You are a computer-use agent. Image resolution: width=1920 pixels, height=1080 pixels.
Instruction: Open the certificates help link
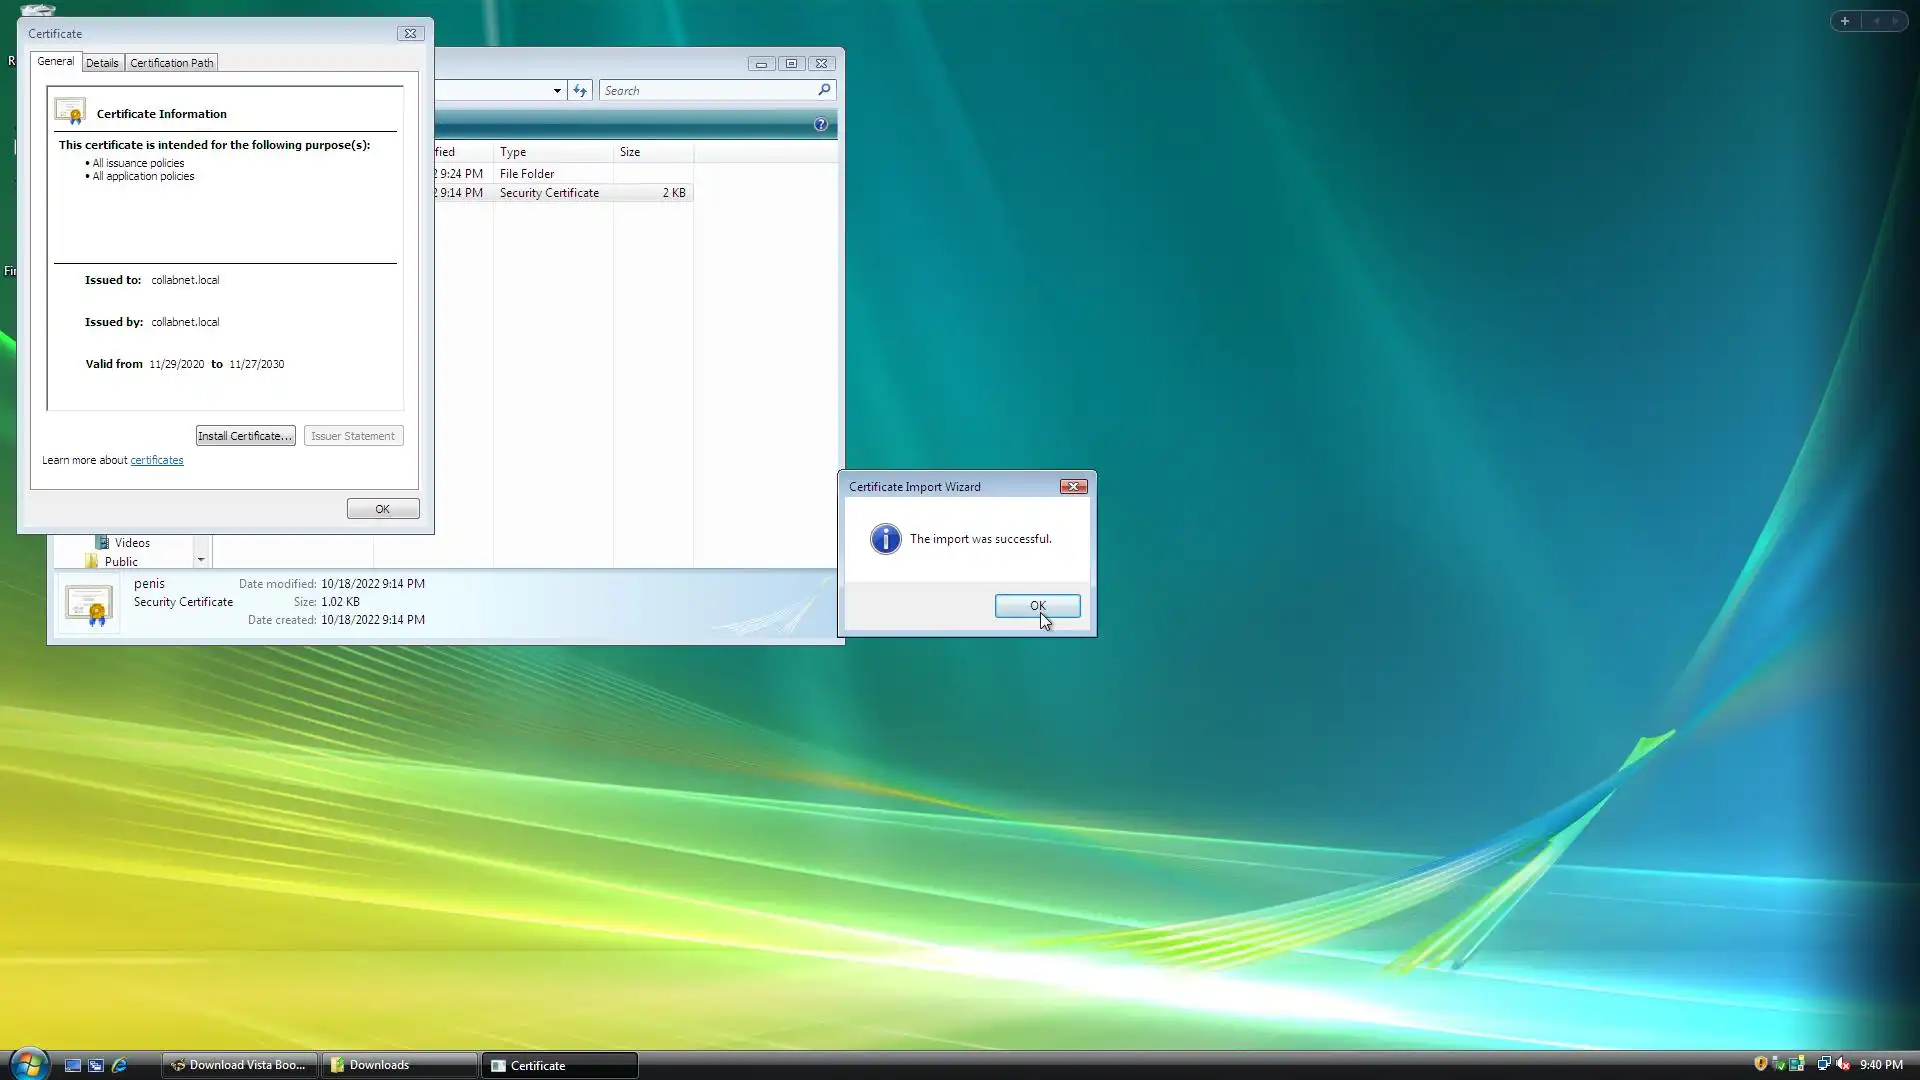pyautogui.click(x=157, y=460)
